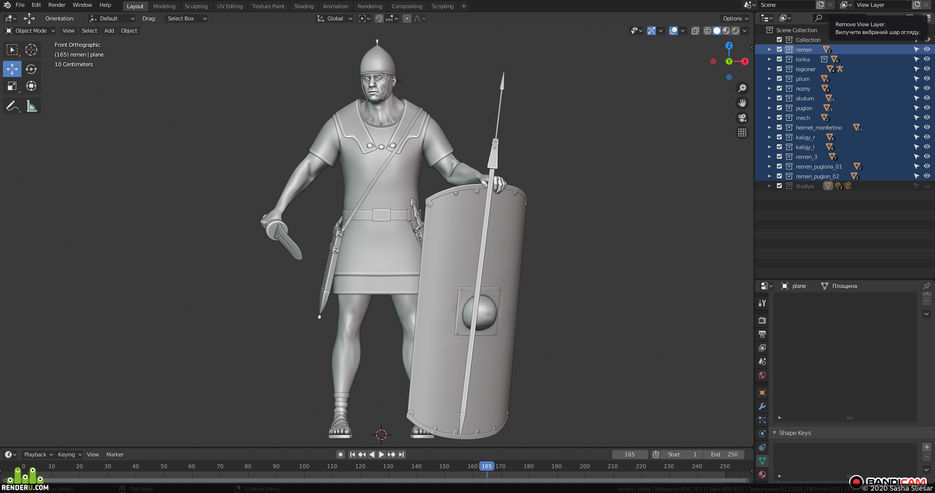Open the Physics properties tab
This screenshot has height=493, width=935.
(762, 434)
